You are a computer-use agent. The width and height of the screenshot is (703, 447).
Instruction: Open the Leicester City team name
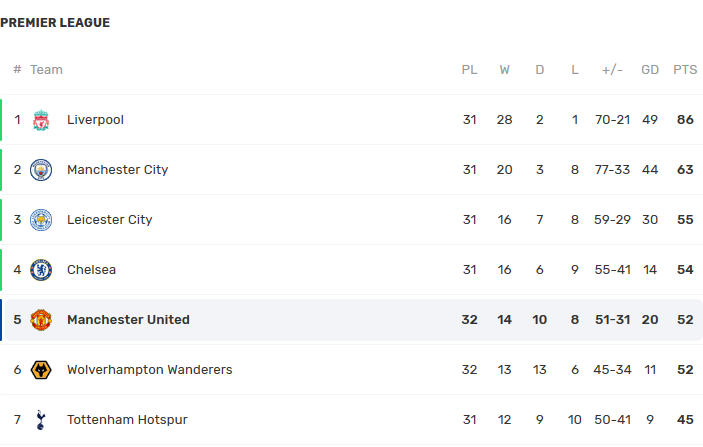coord(109,220)
